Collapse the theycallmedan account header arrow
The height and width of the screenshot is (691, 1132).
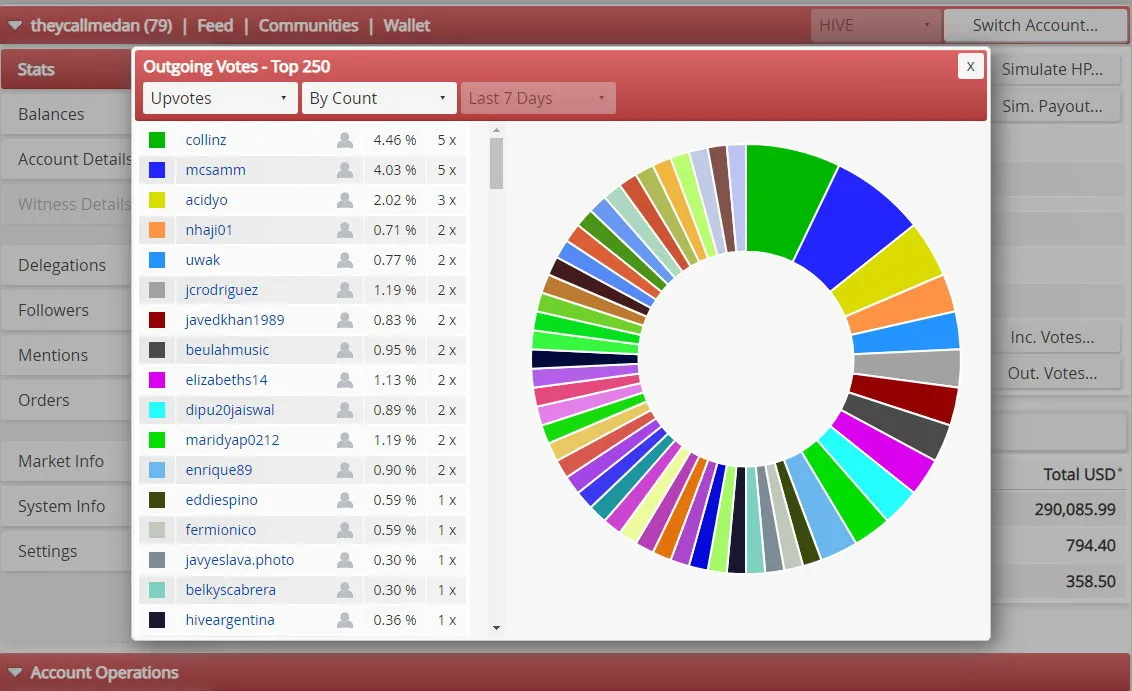pyautogui.click(x=14, y=26)
